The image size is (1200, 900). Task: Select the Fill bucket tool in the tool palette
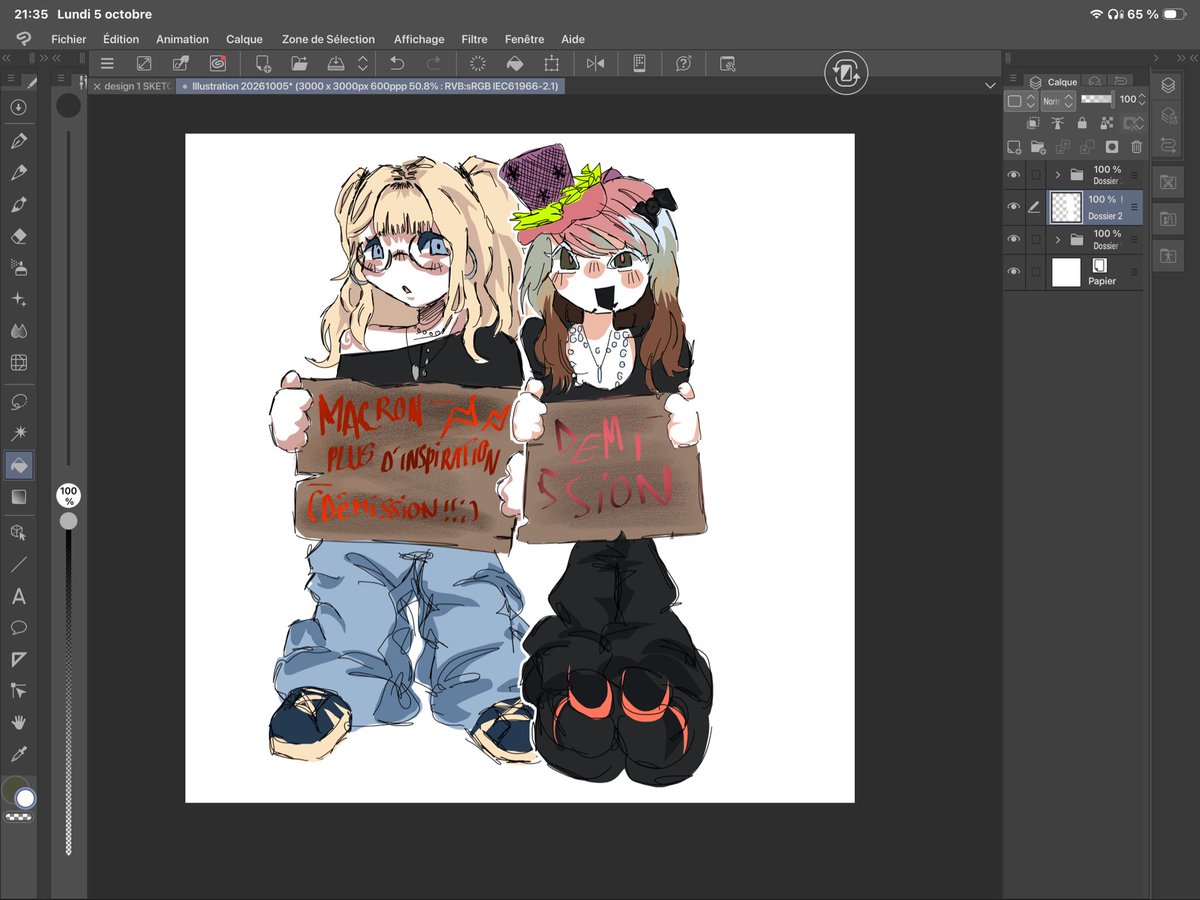pyautogui.click(x=18, y=465)
